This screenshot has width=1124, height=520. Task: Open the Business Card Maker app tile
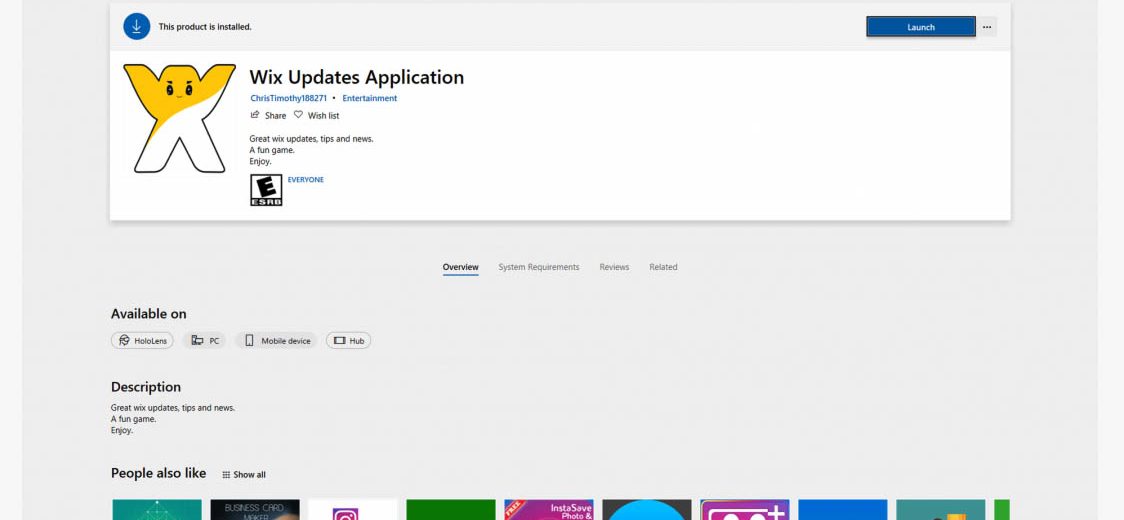[254, 510]
